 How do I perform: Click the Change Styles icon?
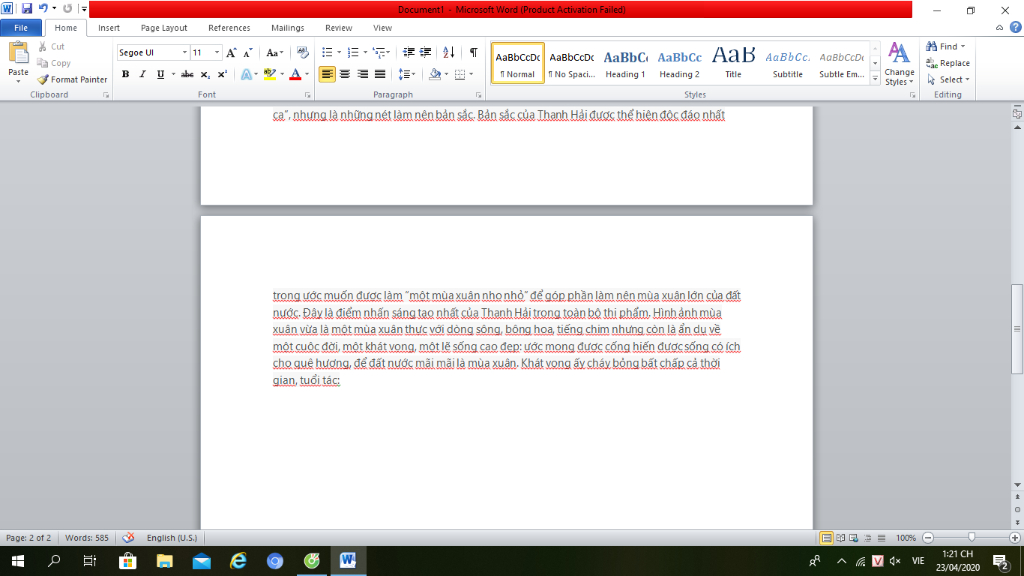[x=899, y=63]
